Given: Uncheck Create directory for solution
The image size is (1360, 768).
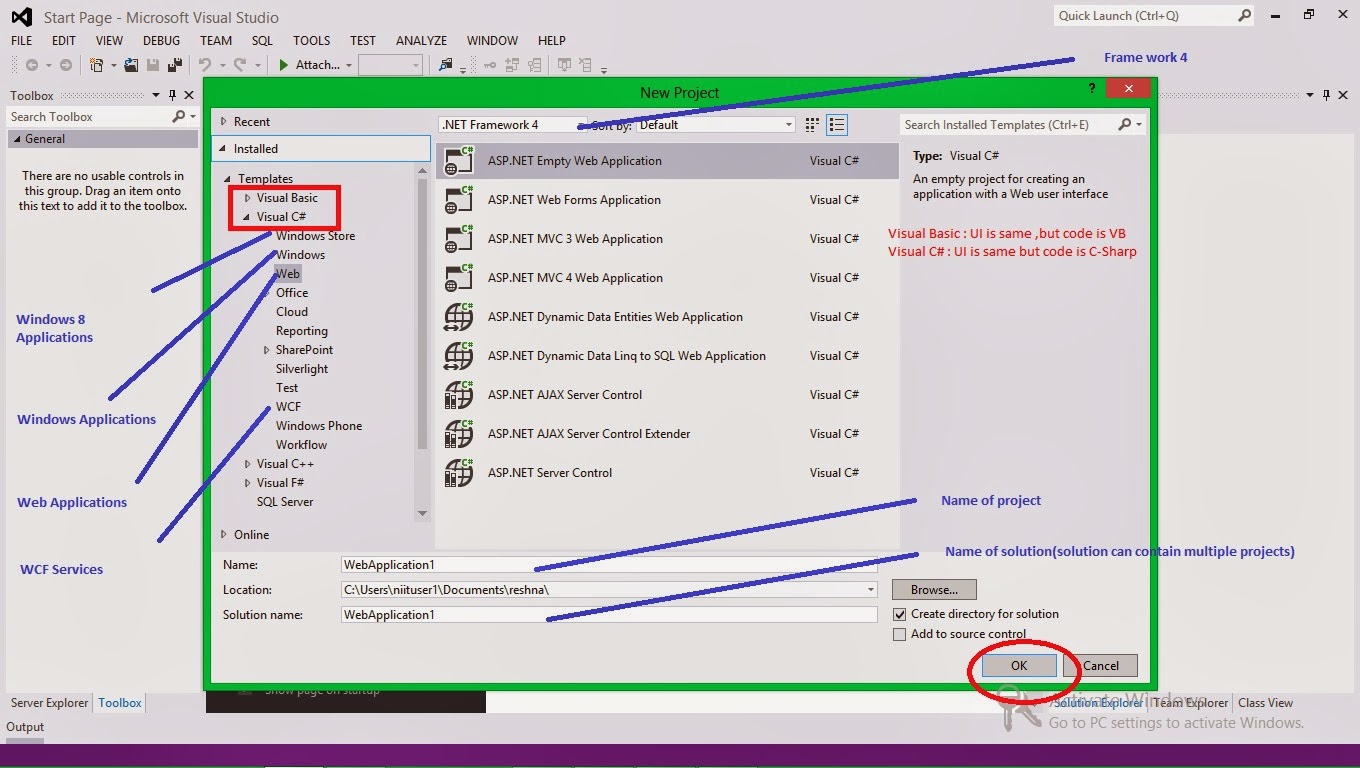Looking at the screenshot, I should click(x=898, y=614).
